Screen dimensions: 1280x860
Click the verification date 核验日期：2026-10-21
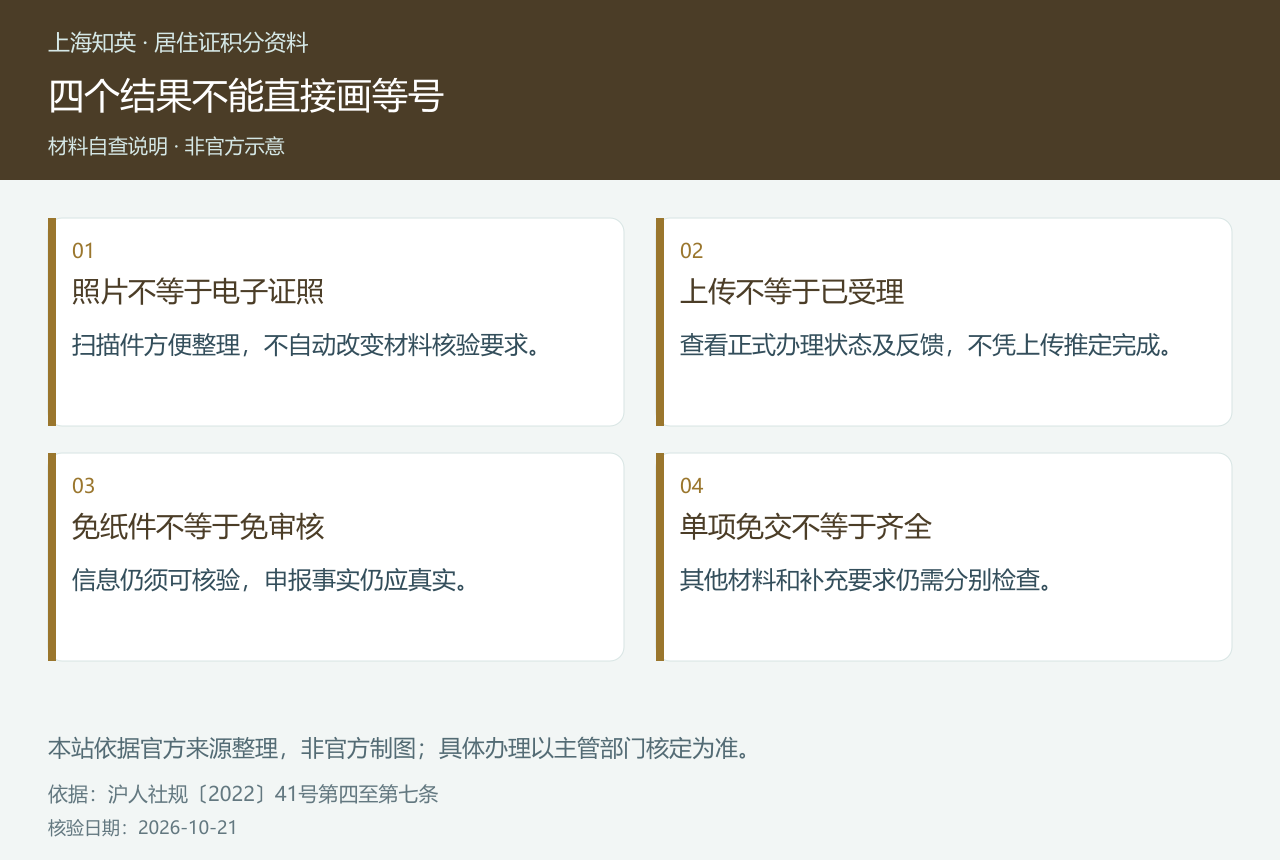click(142, 827)
